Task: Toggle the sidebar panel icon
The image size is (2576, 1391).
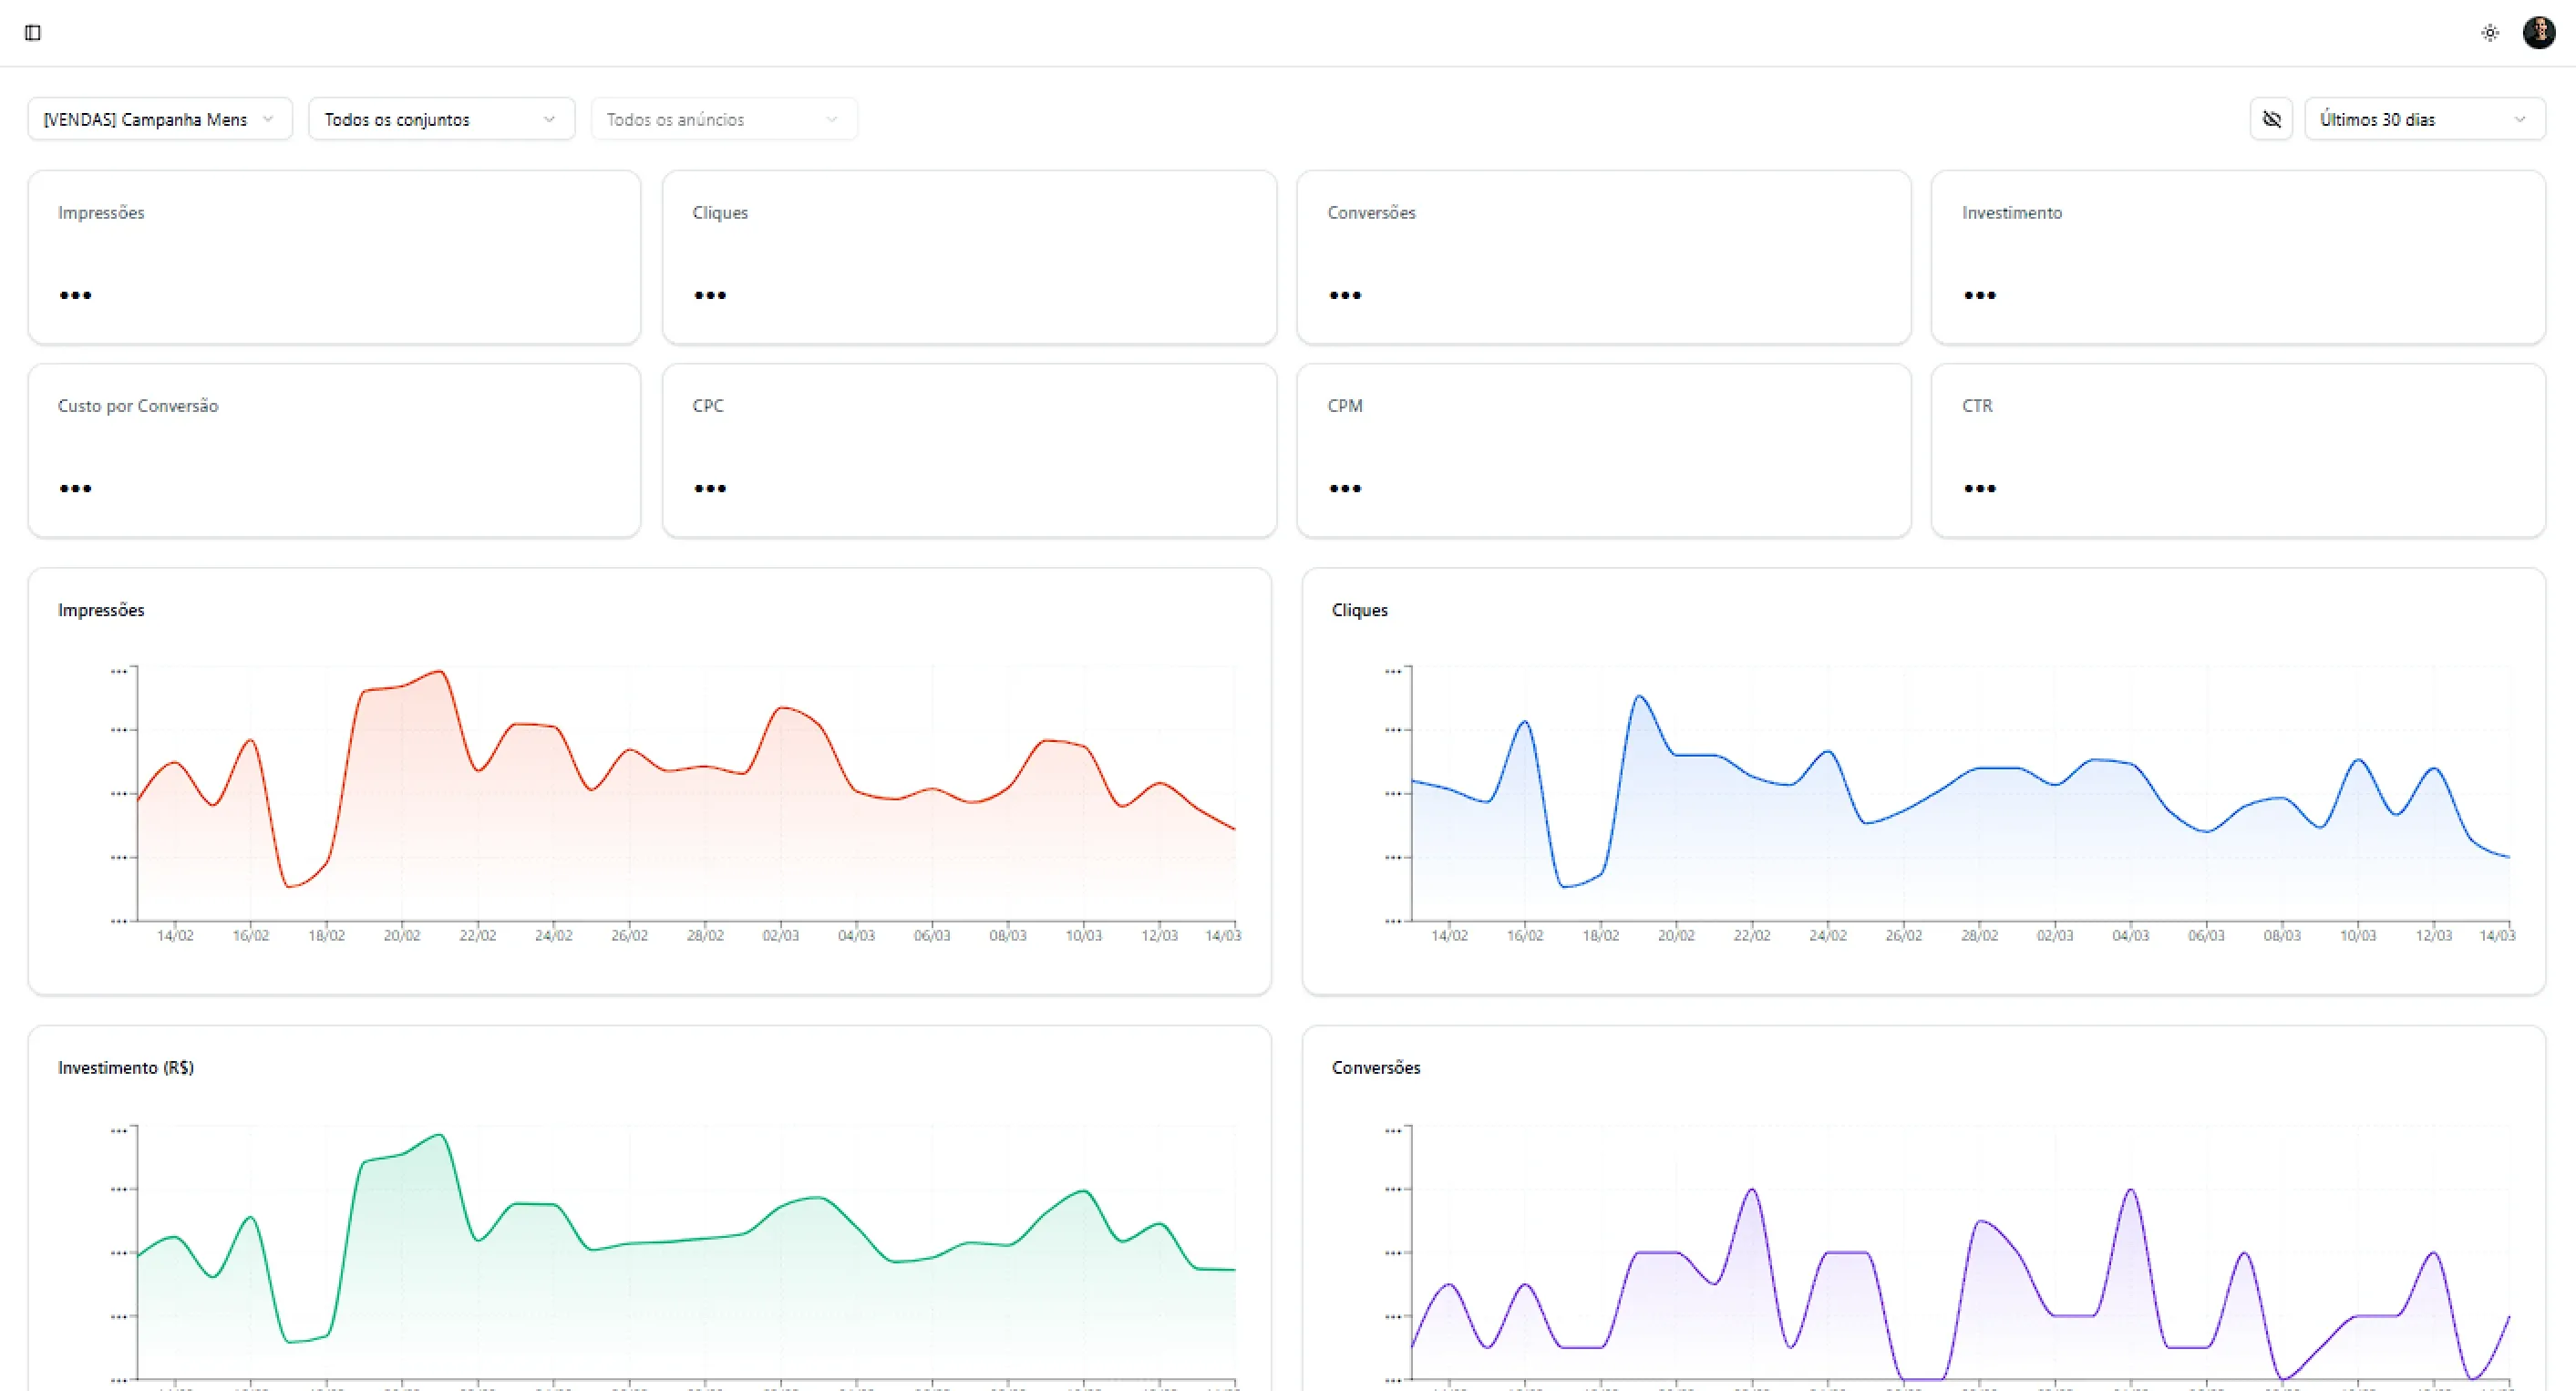Action: (33, 33)
